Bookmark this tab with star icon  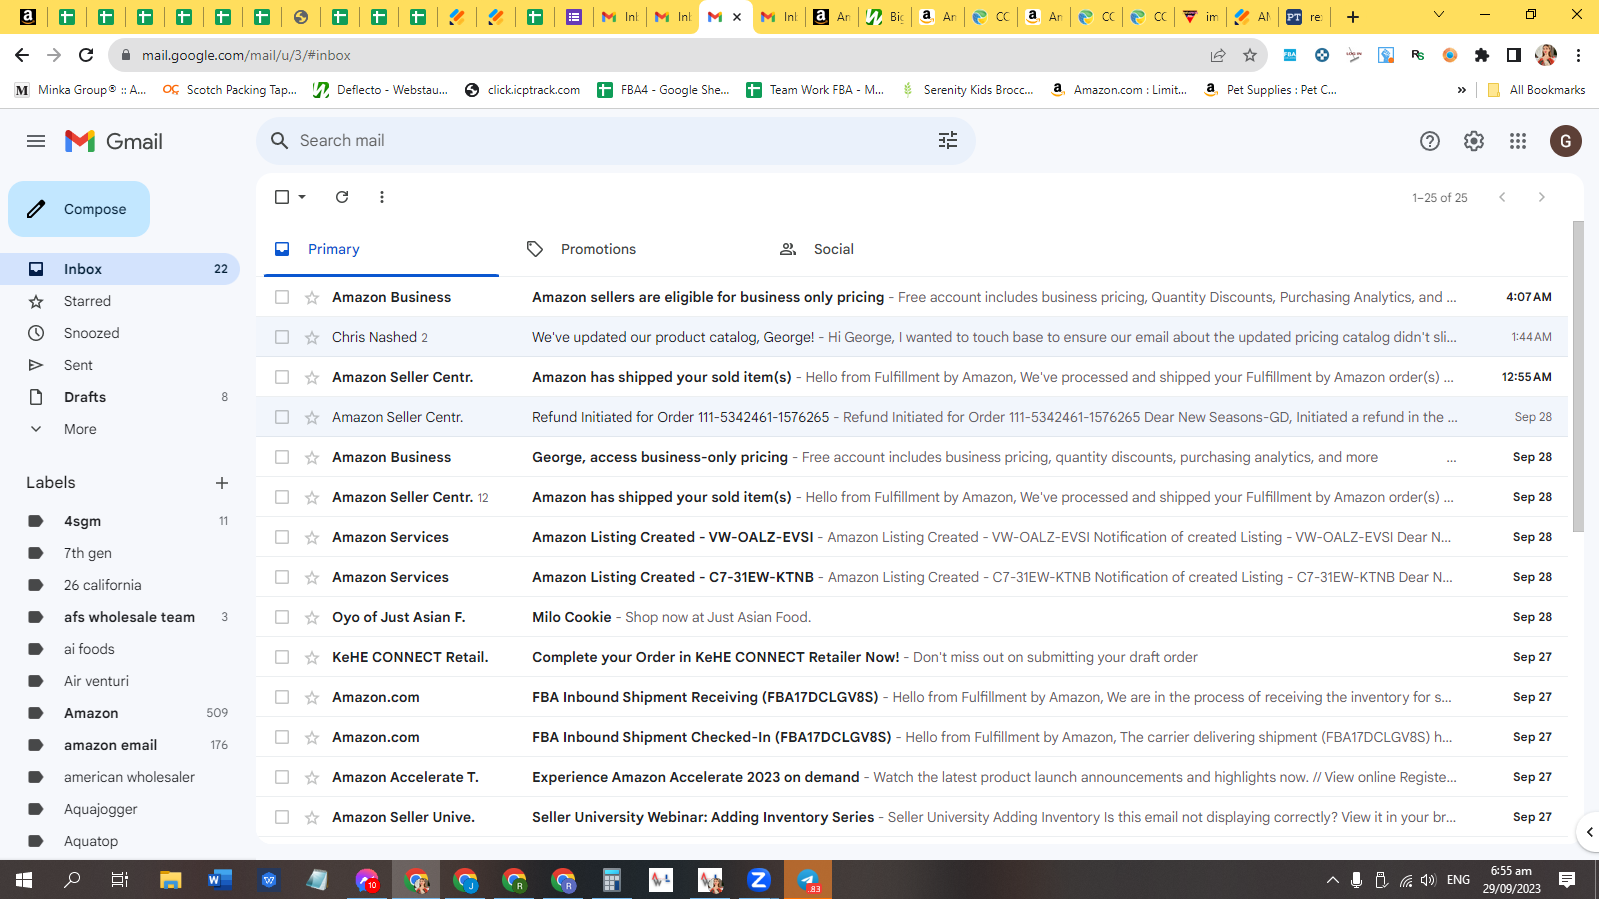1250,55
